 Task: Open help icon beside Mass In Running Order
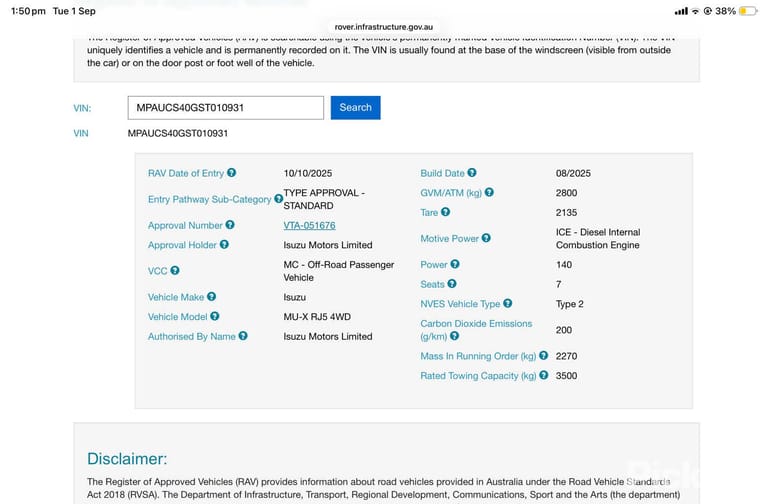click(544, 355)
